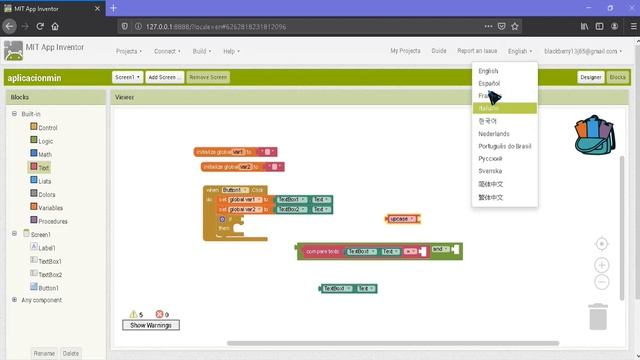Click the if block gear mutator
640x360 pixels.
[x=222, y=219]
